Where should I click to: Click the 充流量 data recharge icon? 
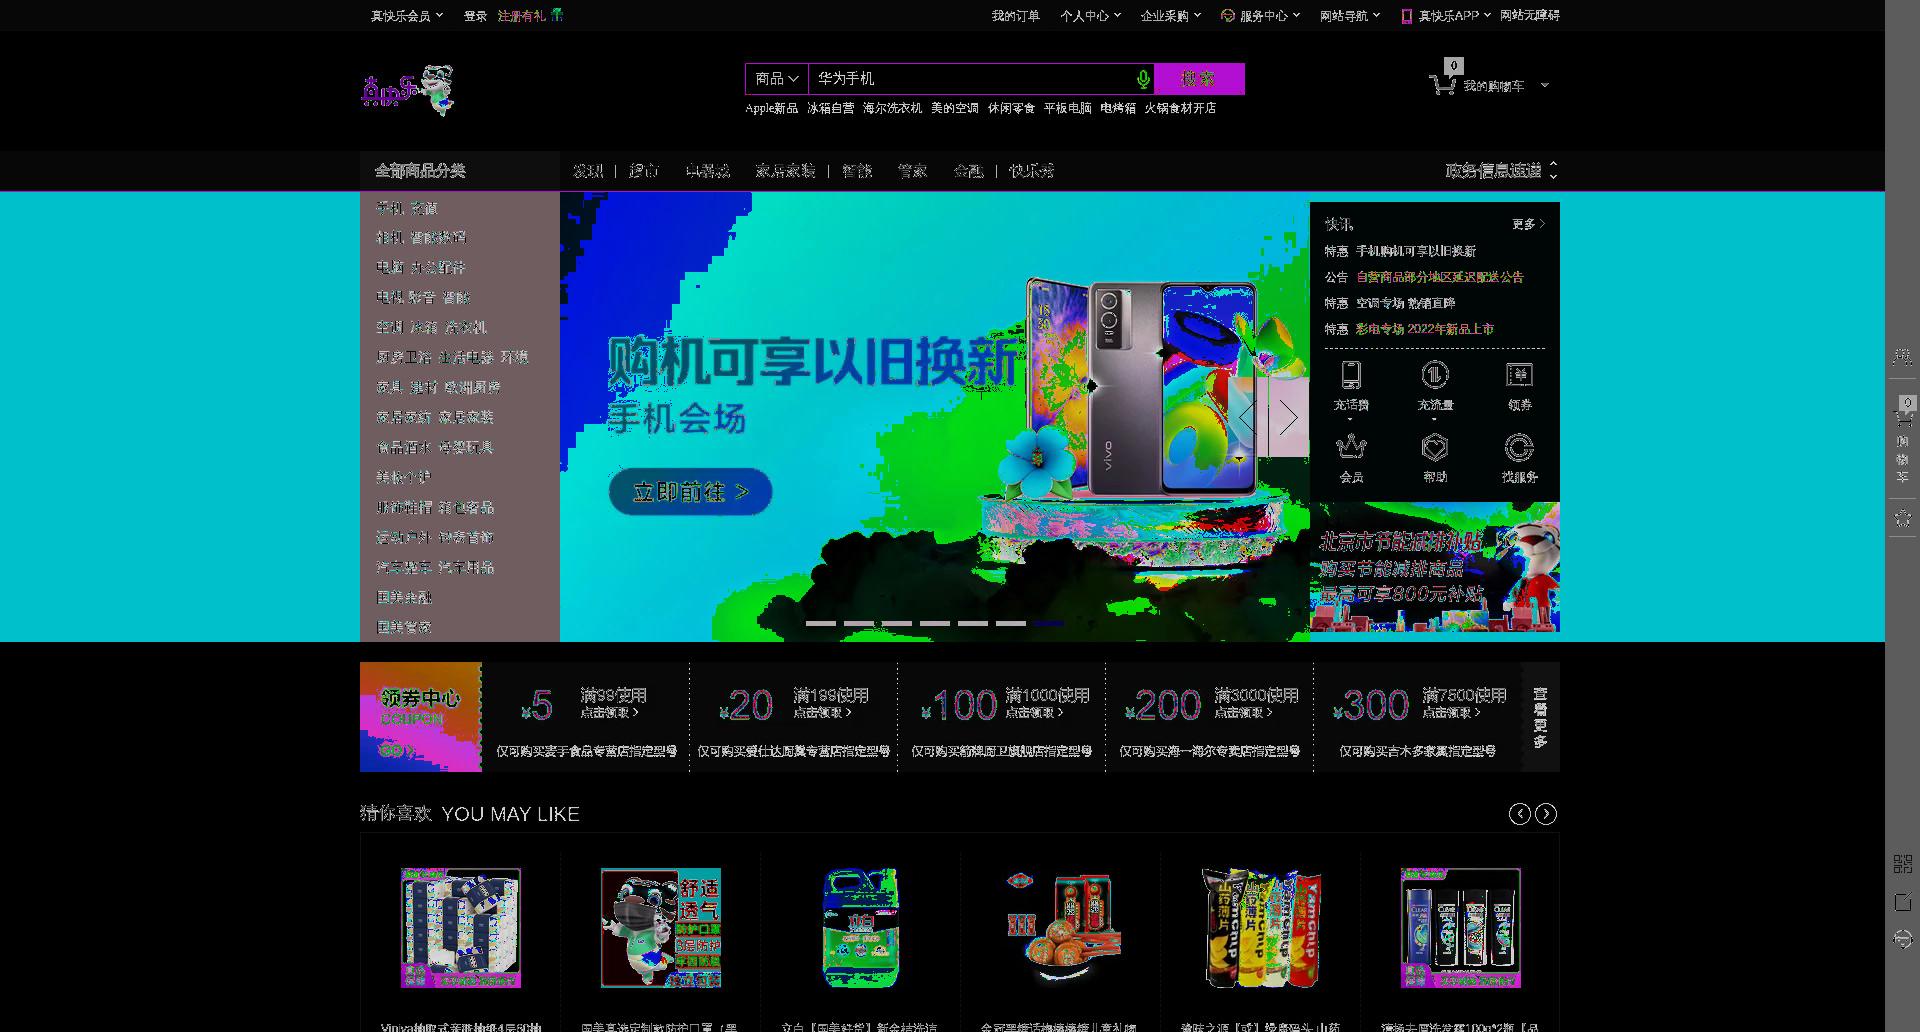[x=1435, y=375]
